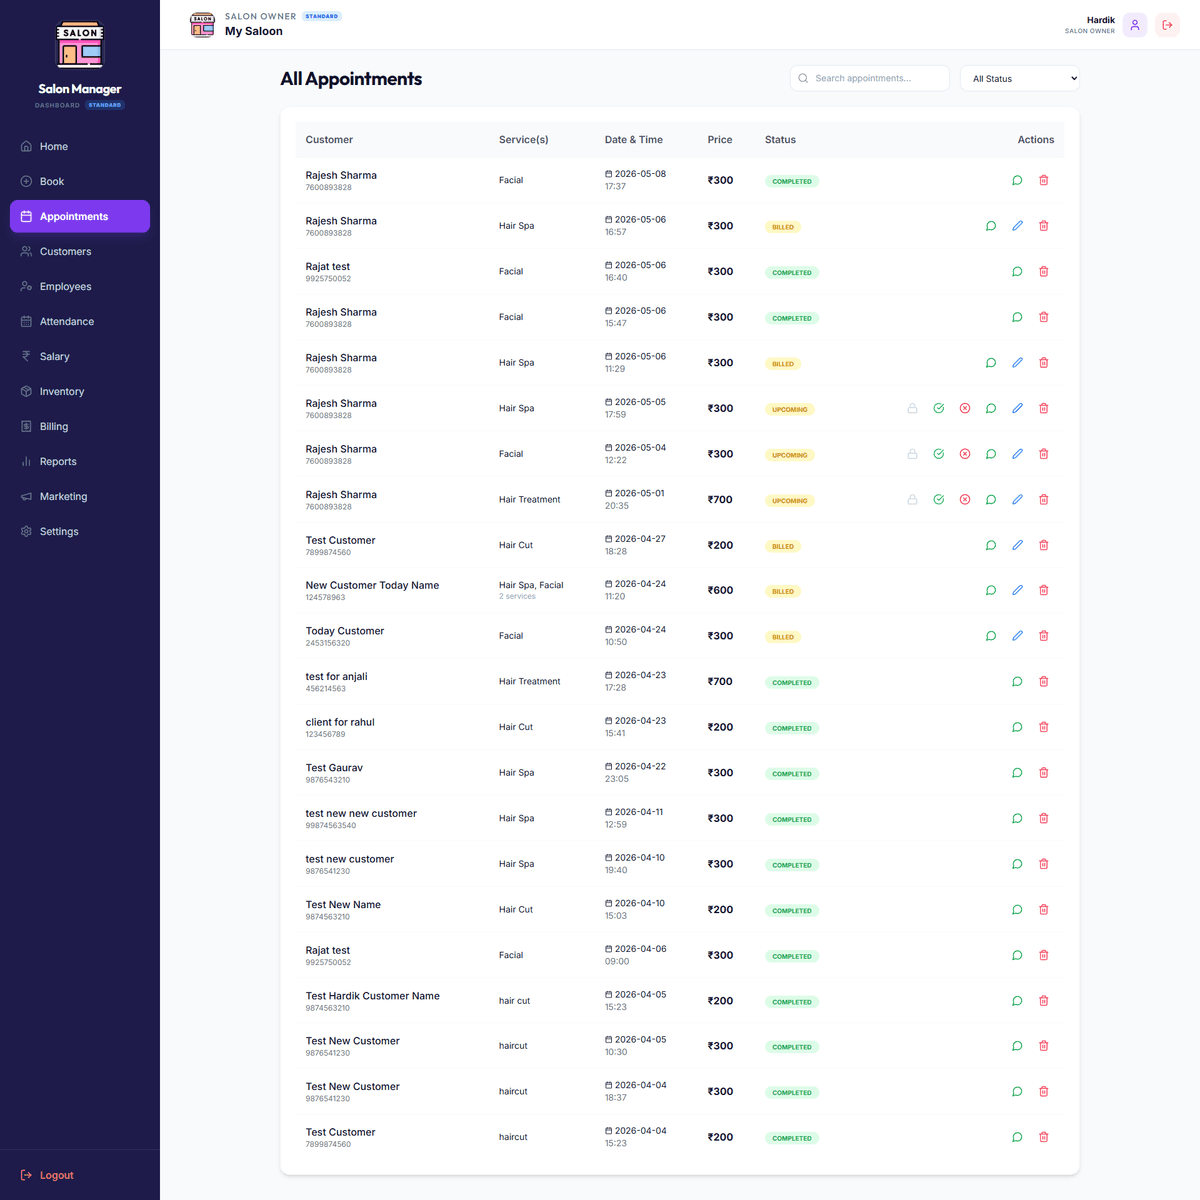
Task: Send a message for Test Gaurav's appointment
Action: (x=1017, y=773)
